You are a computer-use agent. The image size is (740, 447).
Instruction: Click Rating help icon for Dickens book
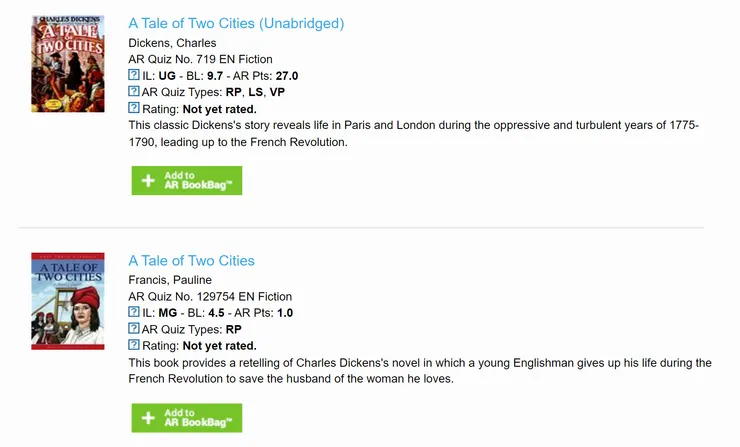[134, 108]
